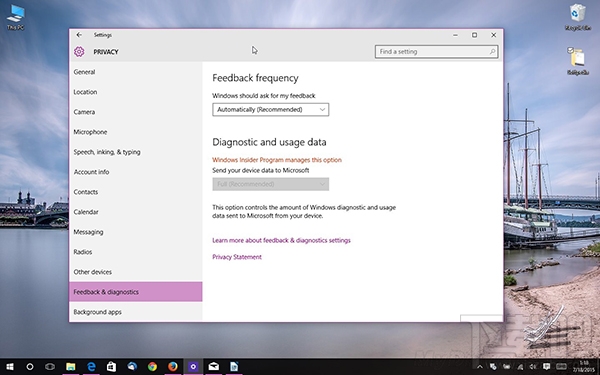Viewport: 600px width, 375px height.
Task: Select Feedback & diagnostics in sidebar
Action: point(135,292)
